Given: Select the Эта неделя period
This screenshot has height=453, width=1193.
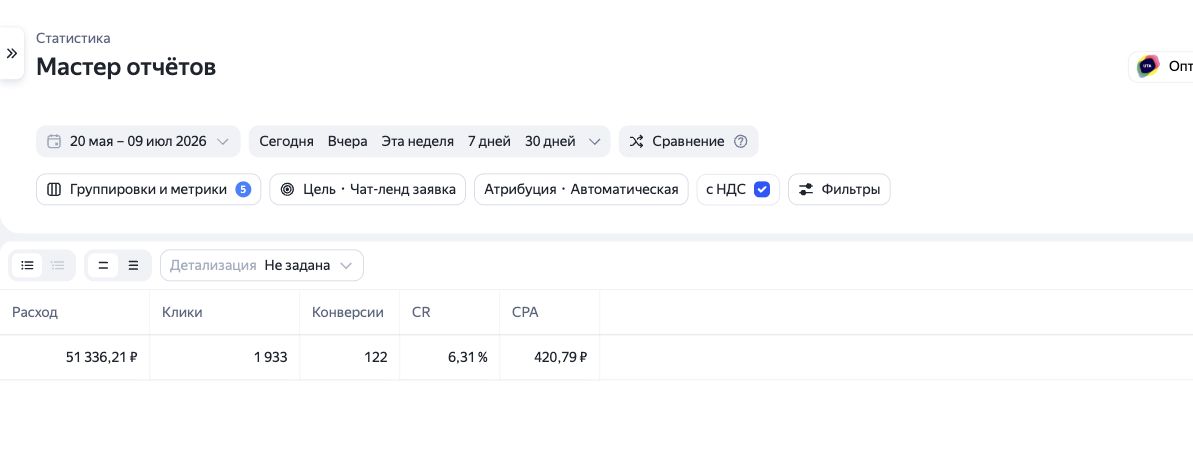Looking at the screenshot, I should pyautogui.click(x=418, y=142).
